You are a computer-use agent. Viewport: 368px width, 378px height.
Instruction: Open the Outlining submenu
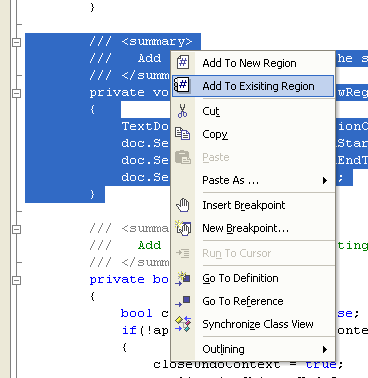coord(253,349)
